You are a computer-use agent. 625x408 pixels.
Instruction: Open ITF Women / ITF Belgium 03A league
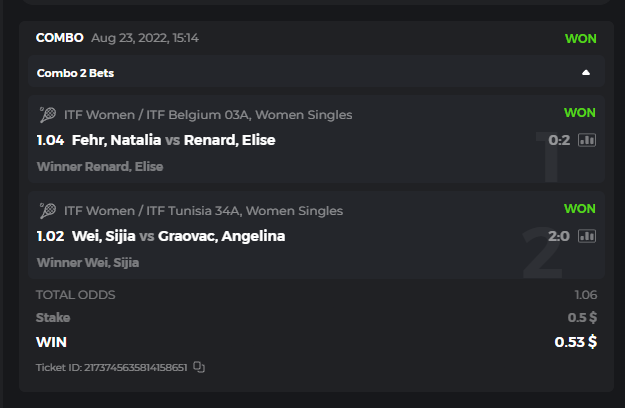(208, 114)
